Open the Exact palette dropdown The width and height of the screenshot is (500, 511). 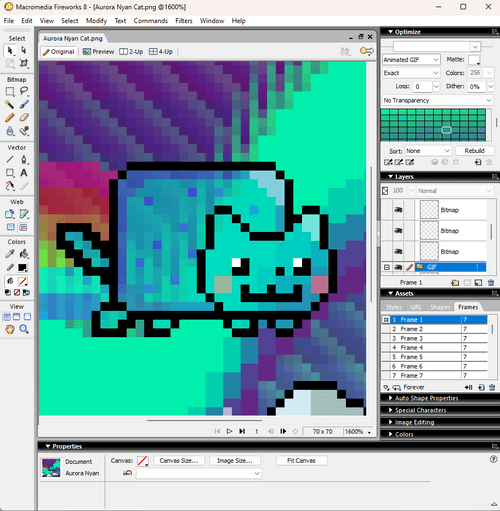pyautogui.click(x=435, y=73)
